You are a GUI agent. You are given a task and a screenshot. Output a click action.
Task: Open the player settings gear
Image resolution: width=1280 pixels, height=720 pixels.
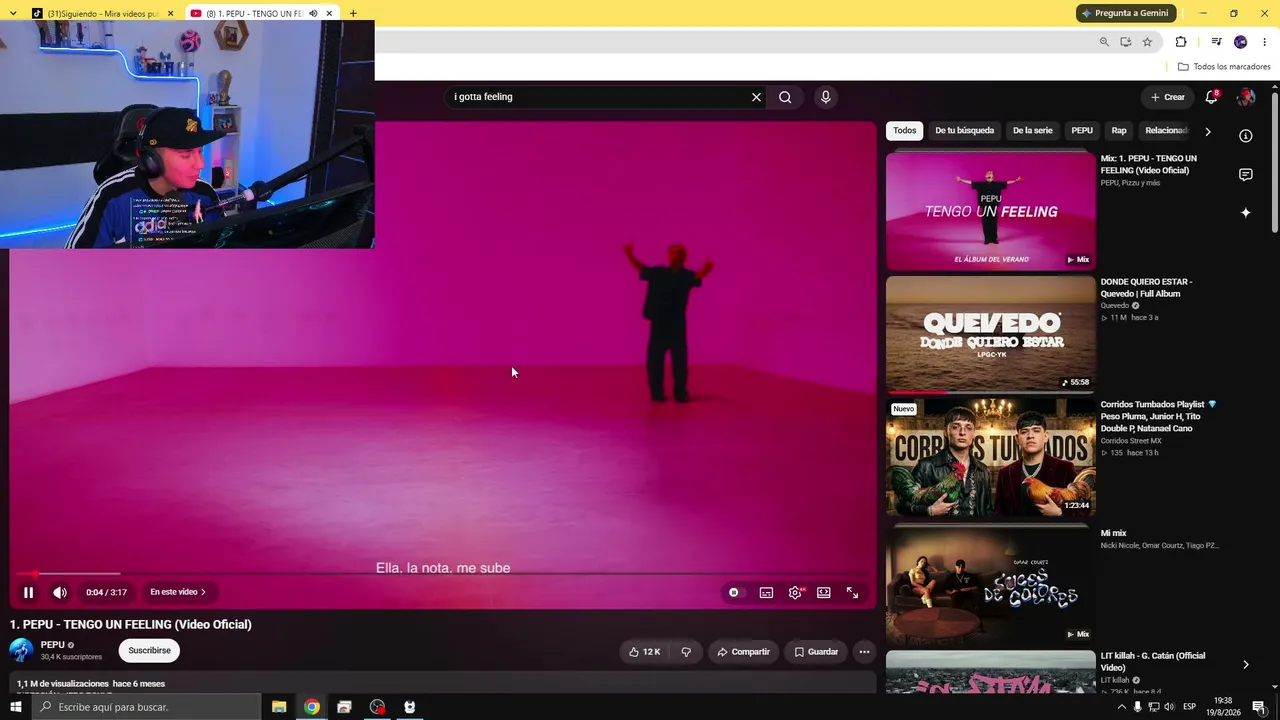795,592
